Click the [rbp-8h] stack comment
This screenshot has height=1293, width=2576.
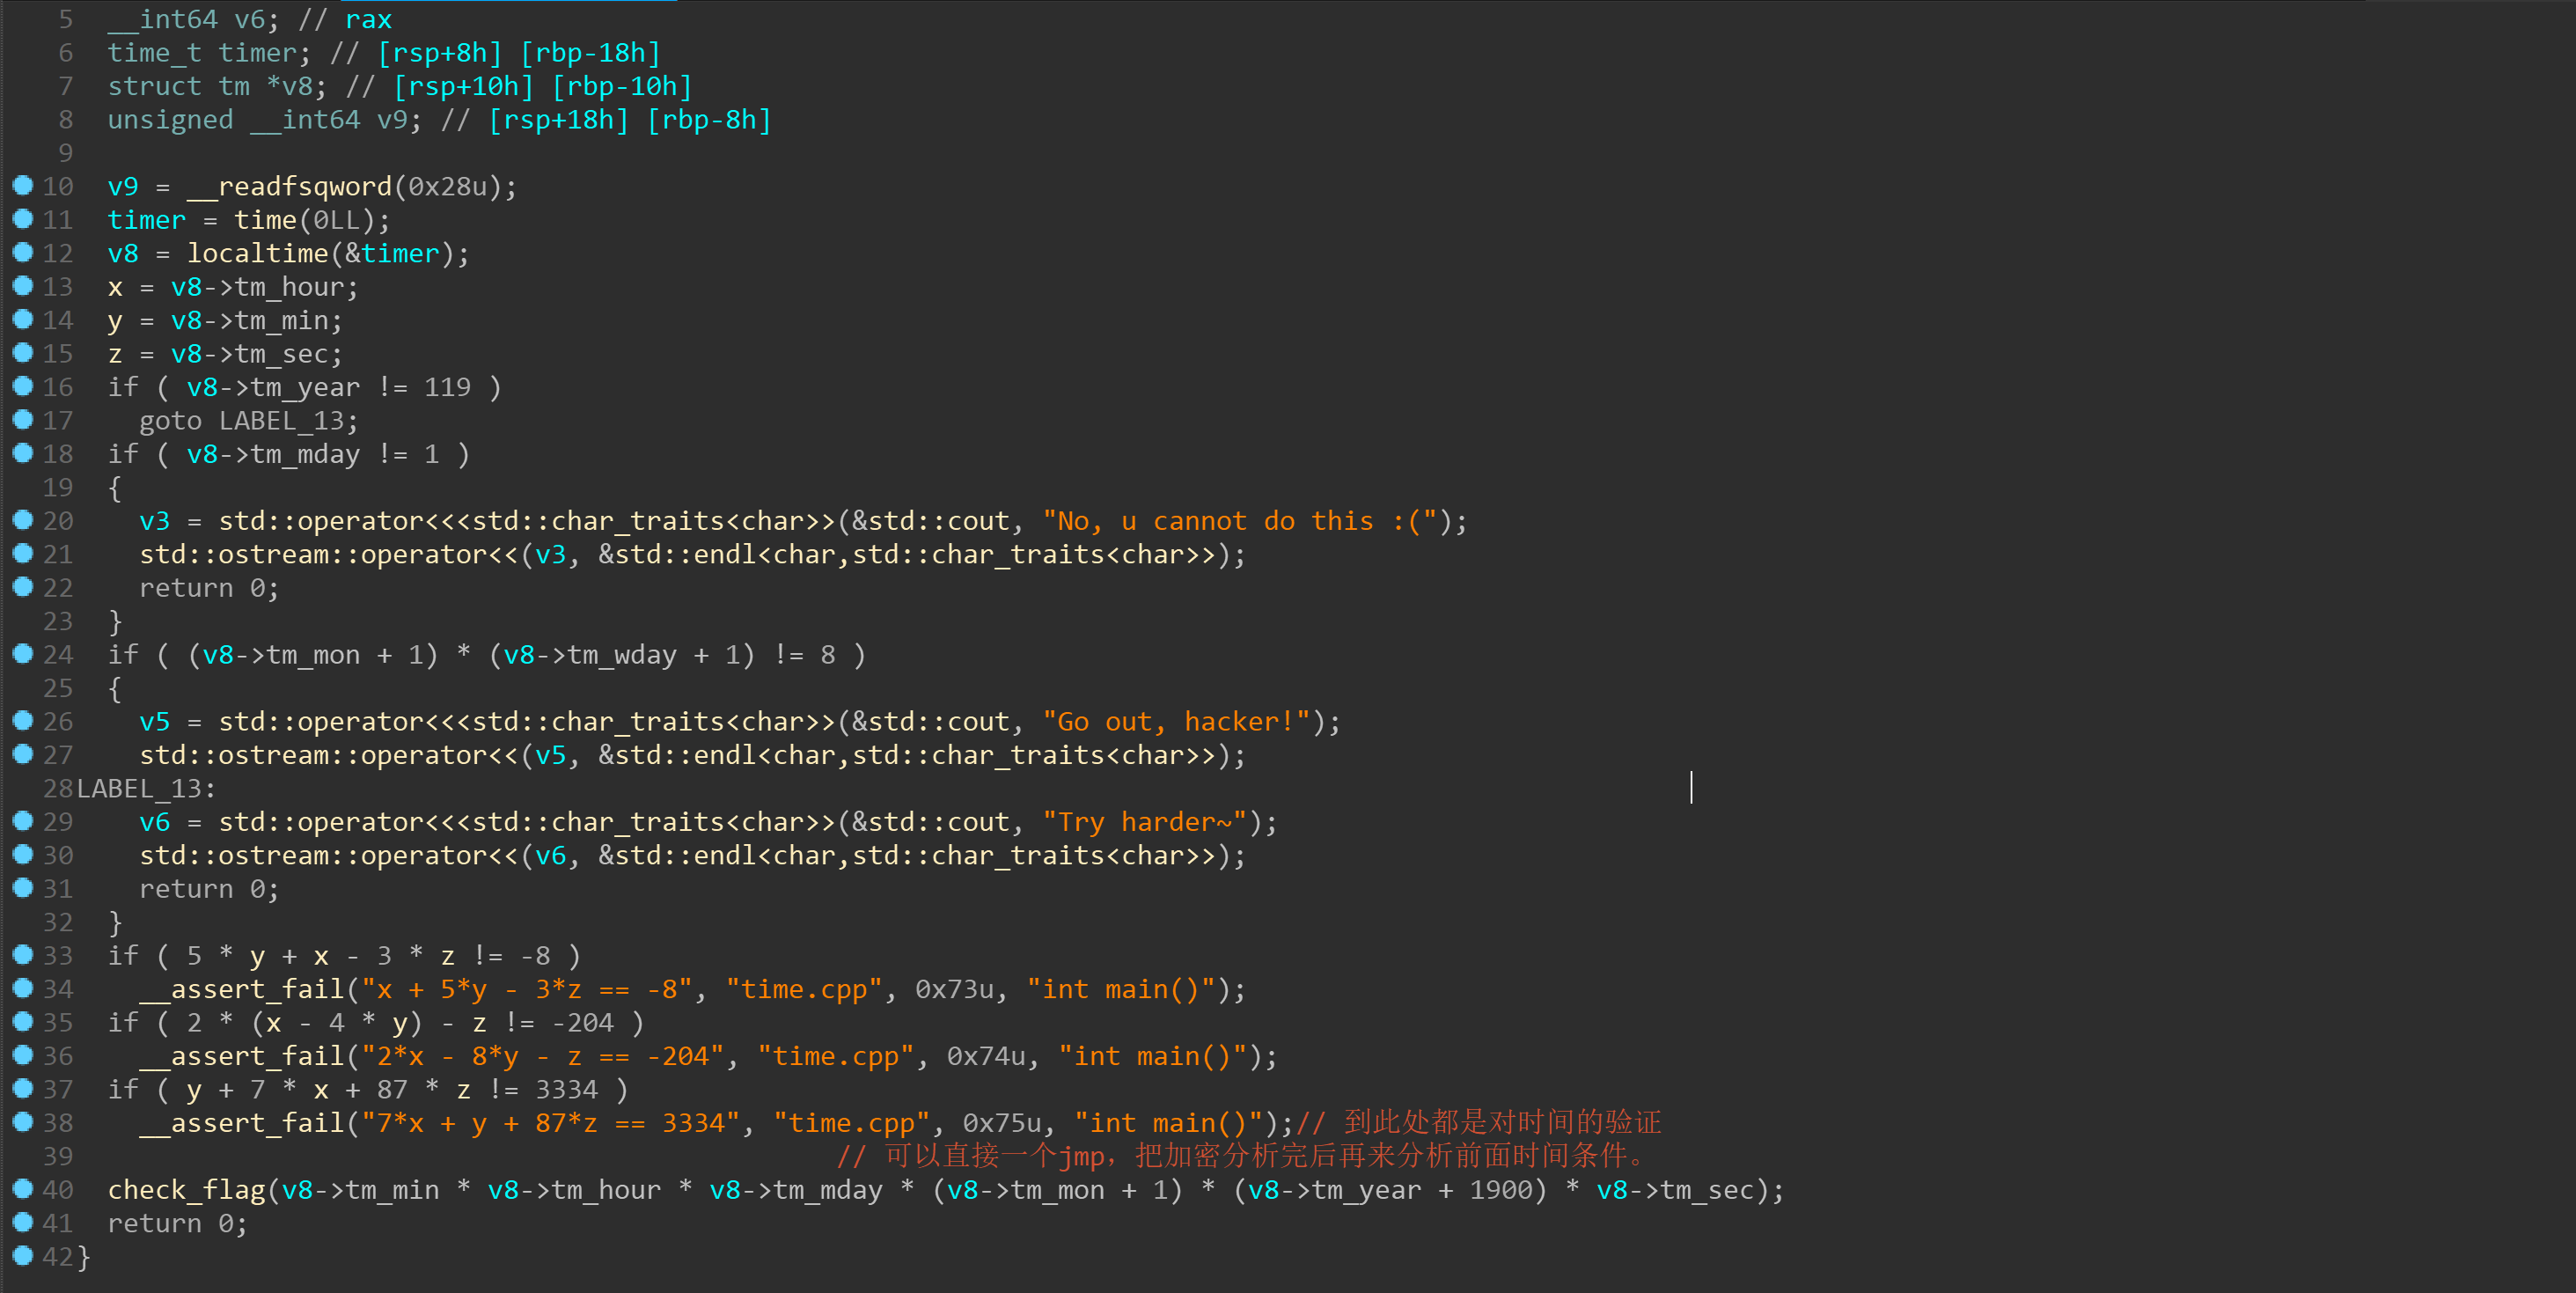click(709, 121)
